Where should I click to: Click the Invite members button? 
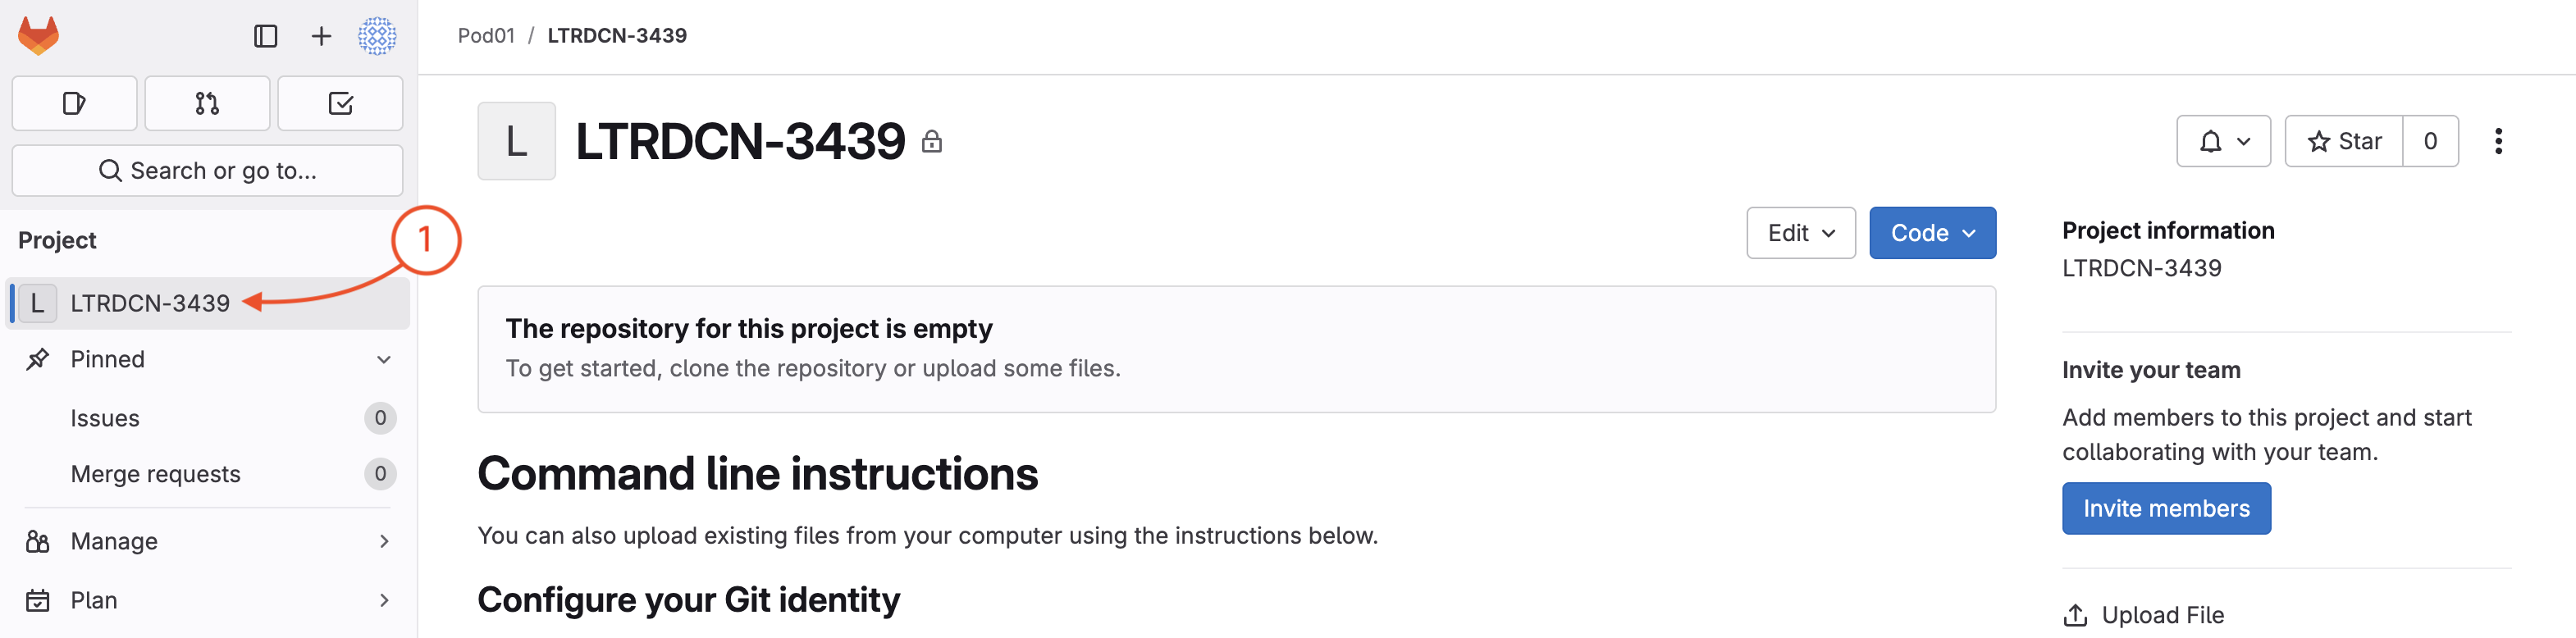click(x=2166, y=509)
